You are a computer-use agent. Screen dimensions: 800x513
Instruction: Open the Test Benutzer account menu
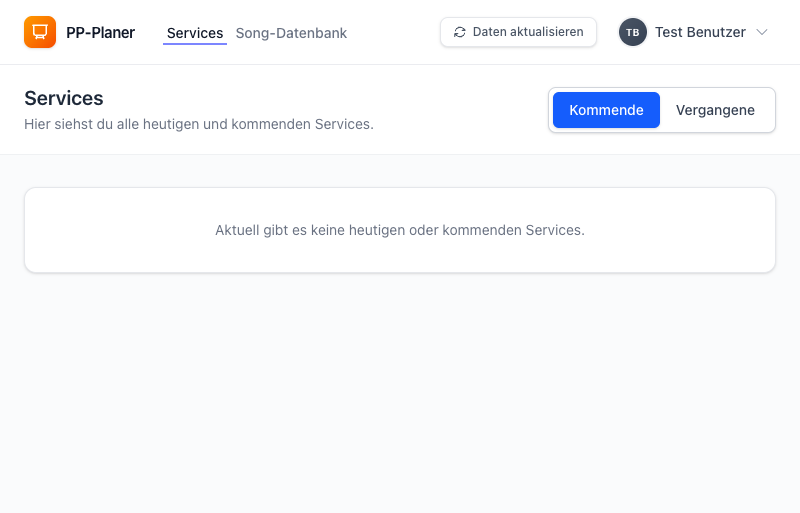point(700,32)
